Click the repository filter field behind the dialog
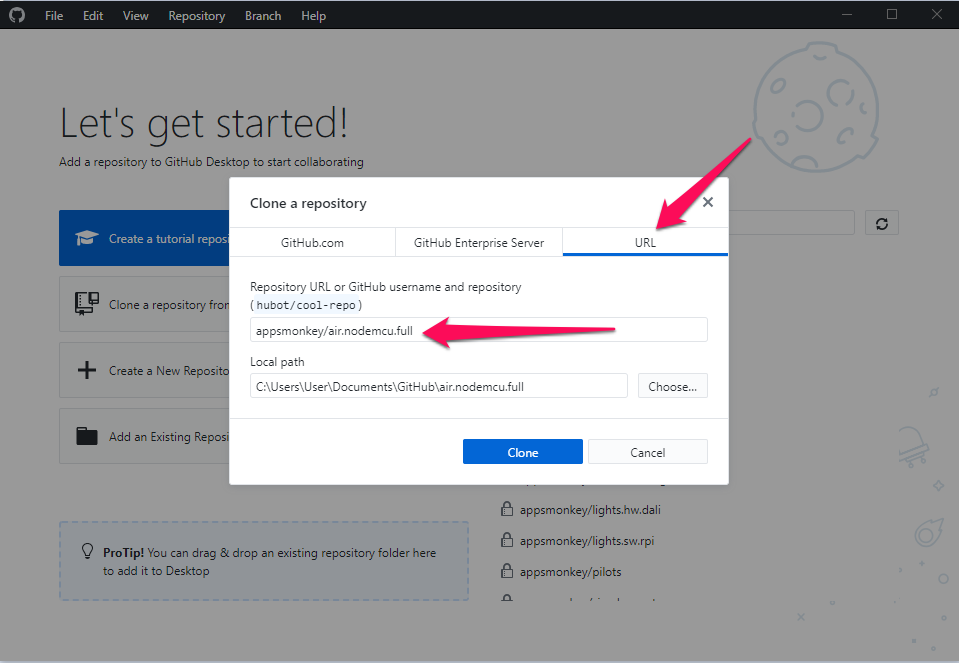The height and width of the screenshot is (663, 959). [x=791, y=223]
